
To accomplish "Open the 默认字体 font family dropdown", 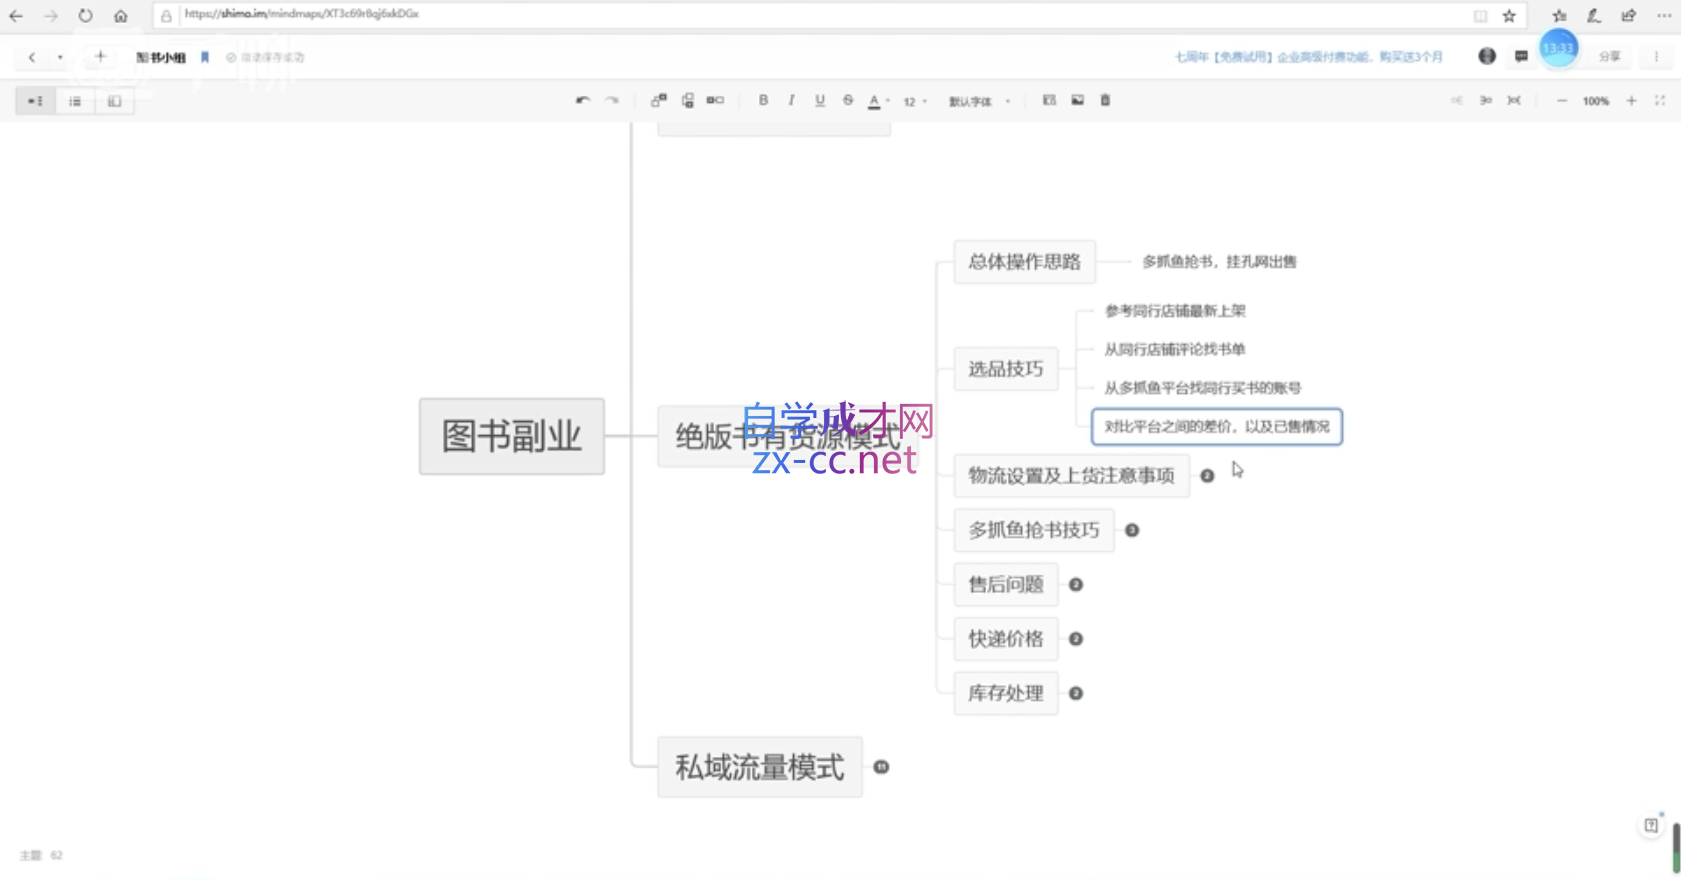I will tap(979, 102).
